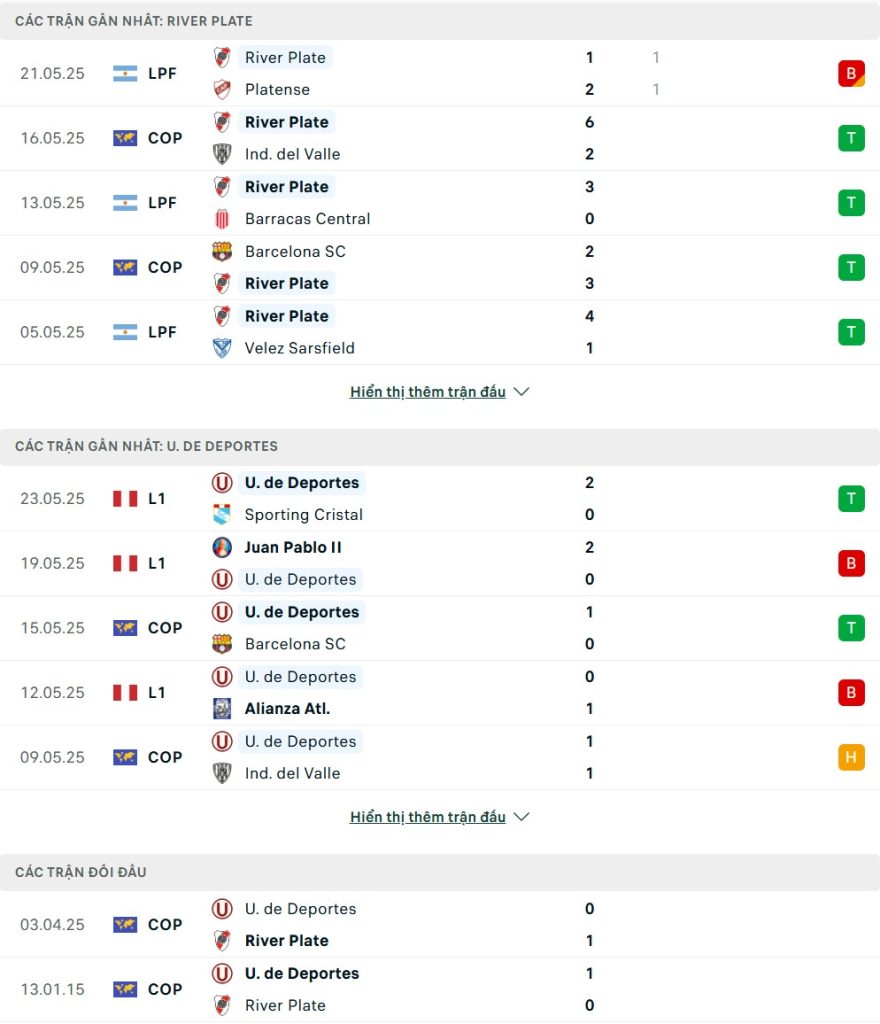The image size is (880, 1024).
Task: Open the head-to-head match dated 13.01.15
Action: click(x=440, y=989)
